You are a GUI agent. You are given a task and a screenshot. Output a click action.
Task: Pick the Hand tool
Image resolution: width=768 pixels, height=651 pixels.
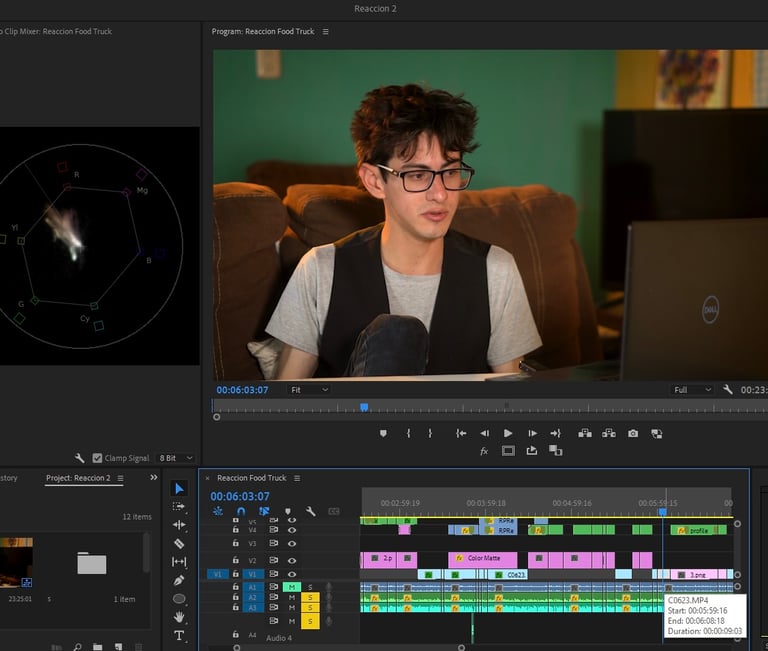[x=179, y=617]
